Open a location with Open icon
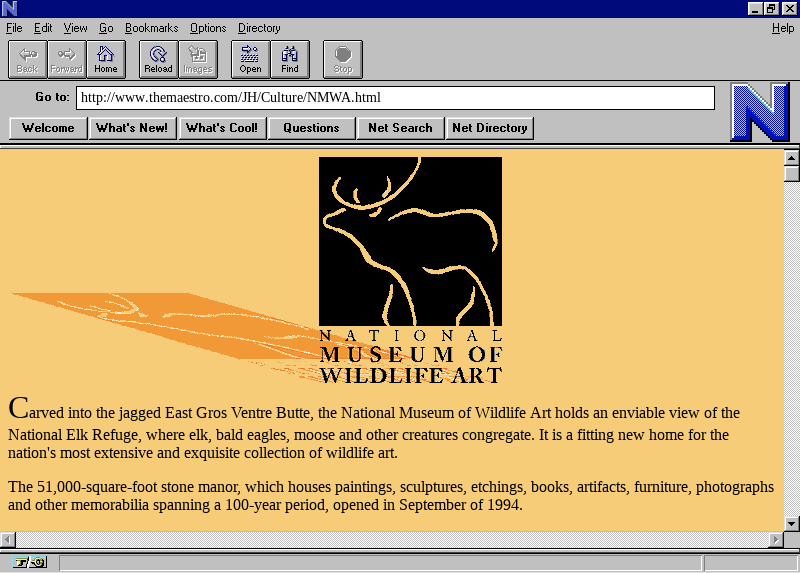Screen dimensions: 800x573 250,59
